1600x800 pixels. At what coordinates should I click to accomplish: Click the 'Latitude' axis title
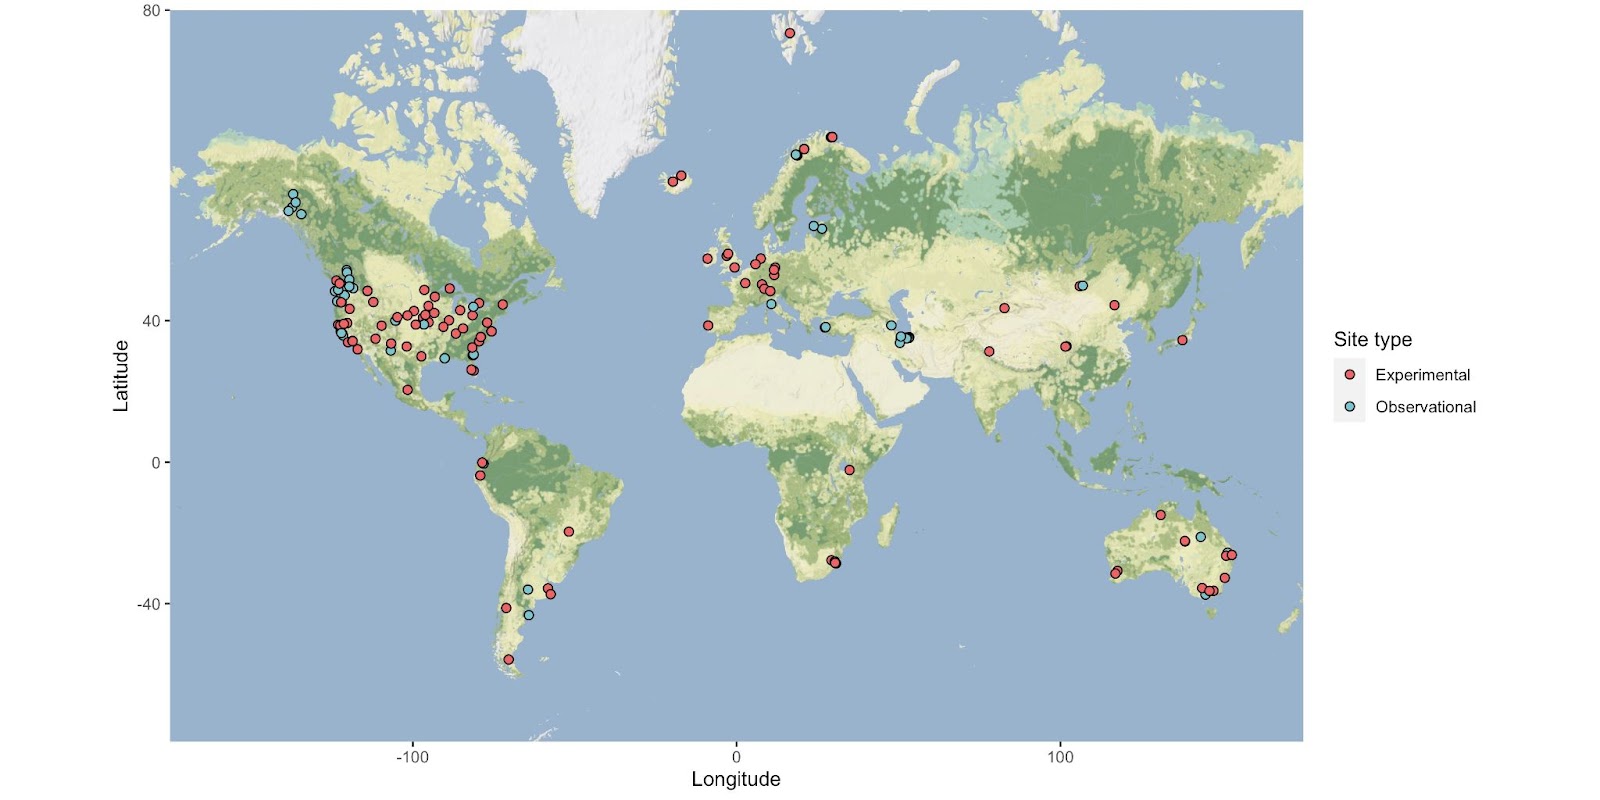pyautogui.click(x=121, y=376)
